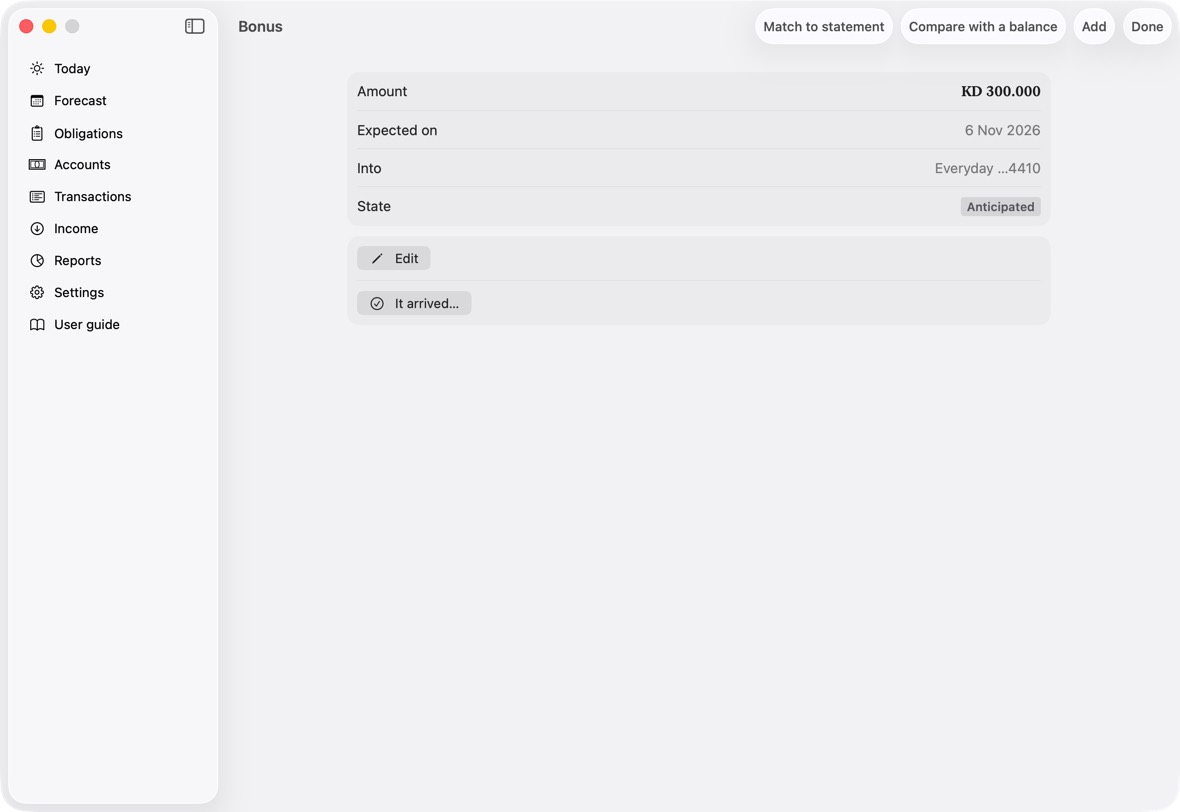Open the Accounts section
Viewport: 1180px width, 812px height.
click(82, 165)
